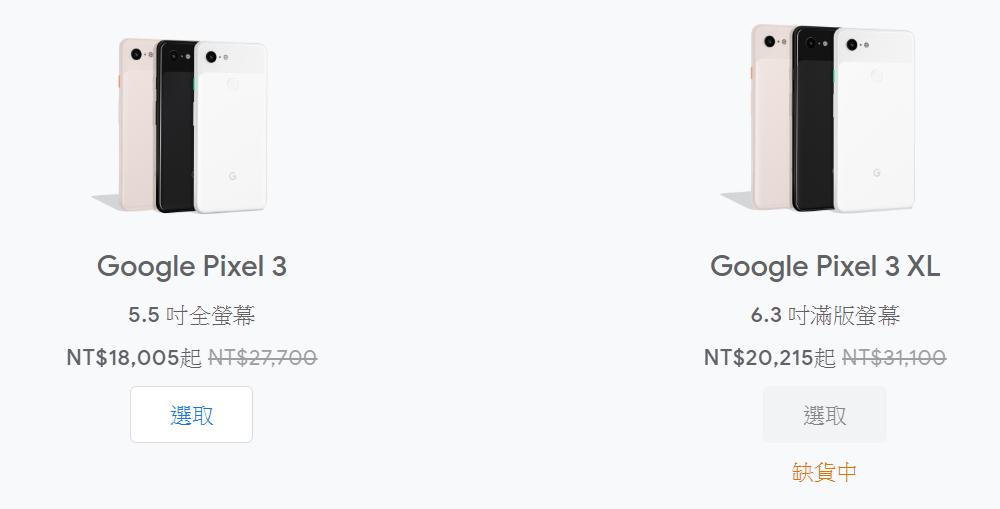Click the NT$20,215起 sale price
Image resolution: width=1000 pixels, height=509 pixels.
click(770, 357)
